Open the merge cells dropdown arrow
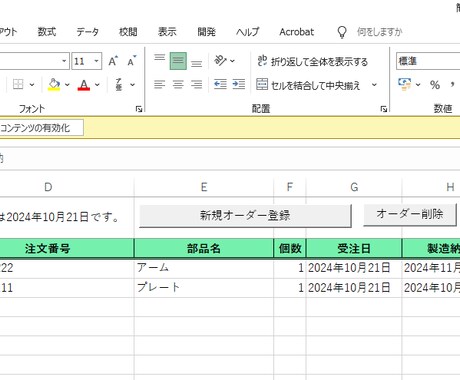Screen dimensions: 460x380 (x=374, y=85)
